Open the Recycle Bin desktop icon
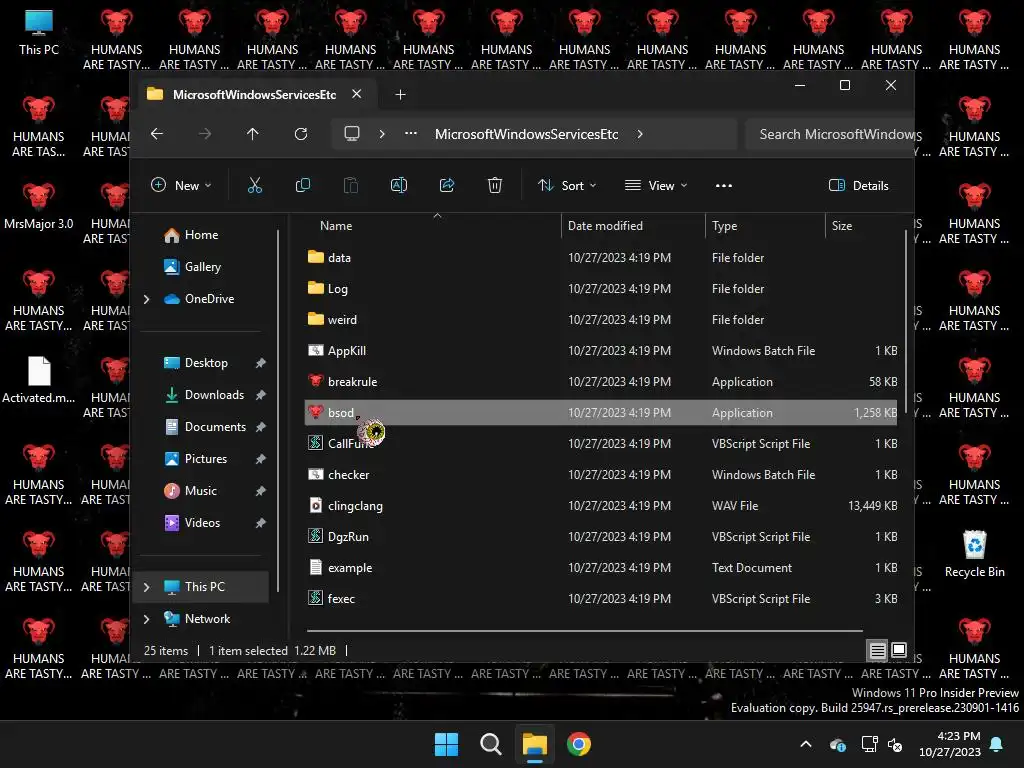The height and width of the screenshot is (768, 1024). pyautogui.click(x=974, y=554)
